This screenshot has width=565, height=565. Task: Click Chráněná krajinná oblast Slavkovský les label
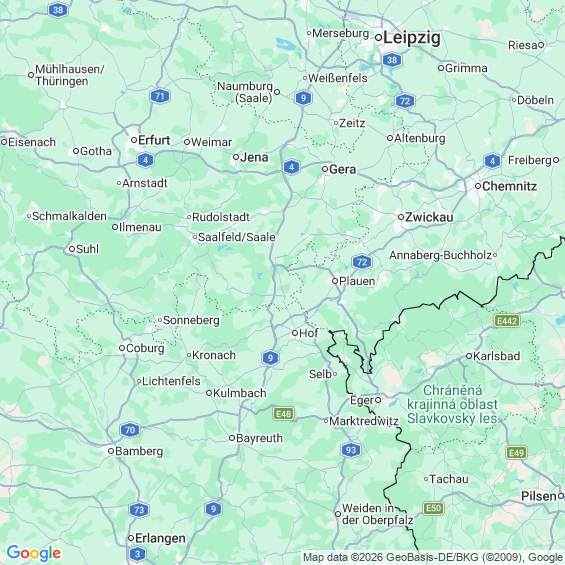point(452,404)
